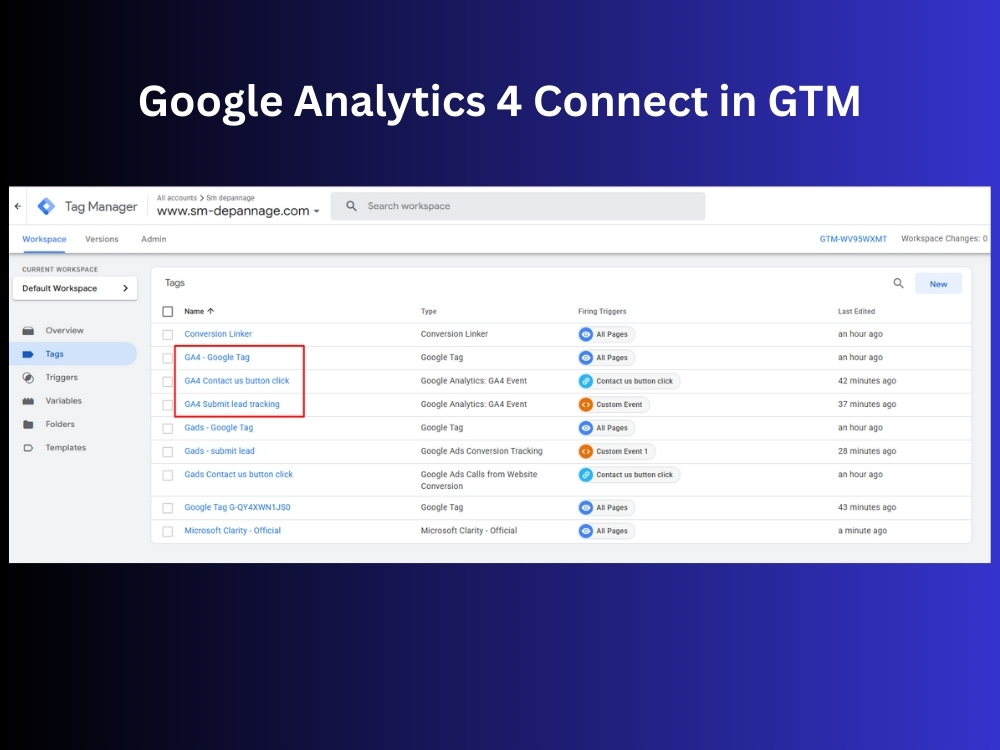Open Overview from the sidebar briefcase icon
Image resolution: width=1000 pixels, height=750 pixels.
click(28, 330)
